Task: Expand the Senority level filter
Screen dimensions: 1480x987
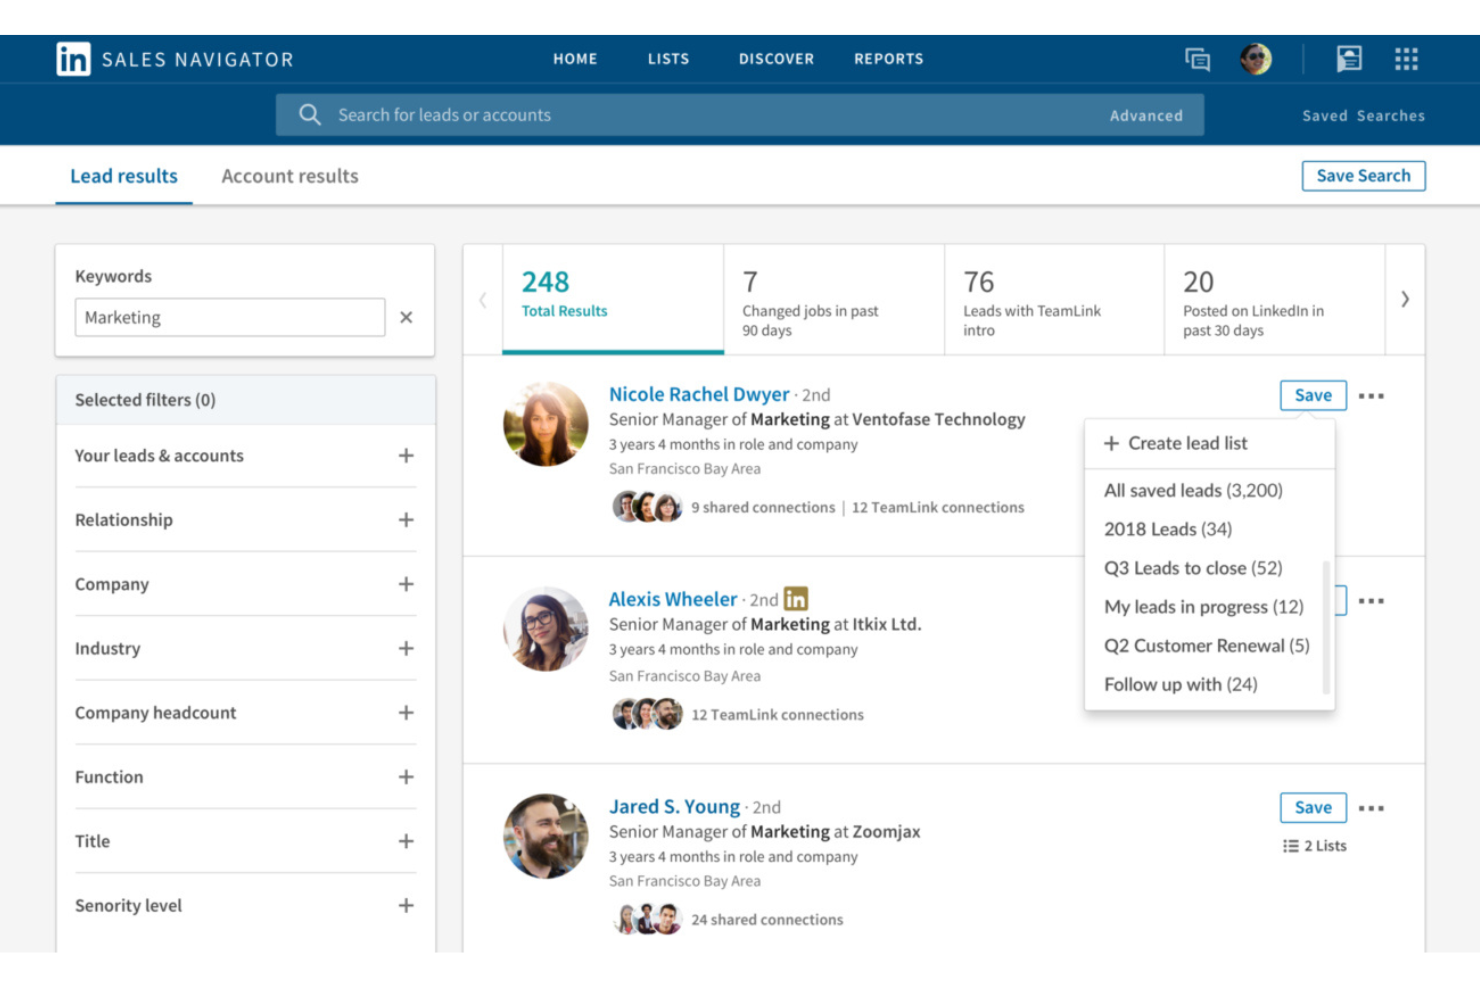Action: (406, 905)
